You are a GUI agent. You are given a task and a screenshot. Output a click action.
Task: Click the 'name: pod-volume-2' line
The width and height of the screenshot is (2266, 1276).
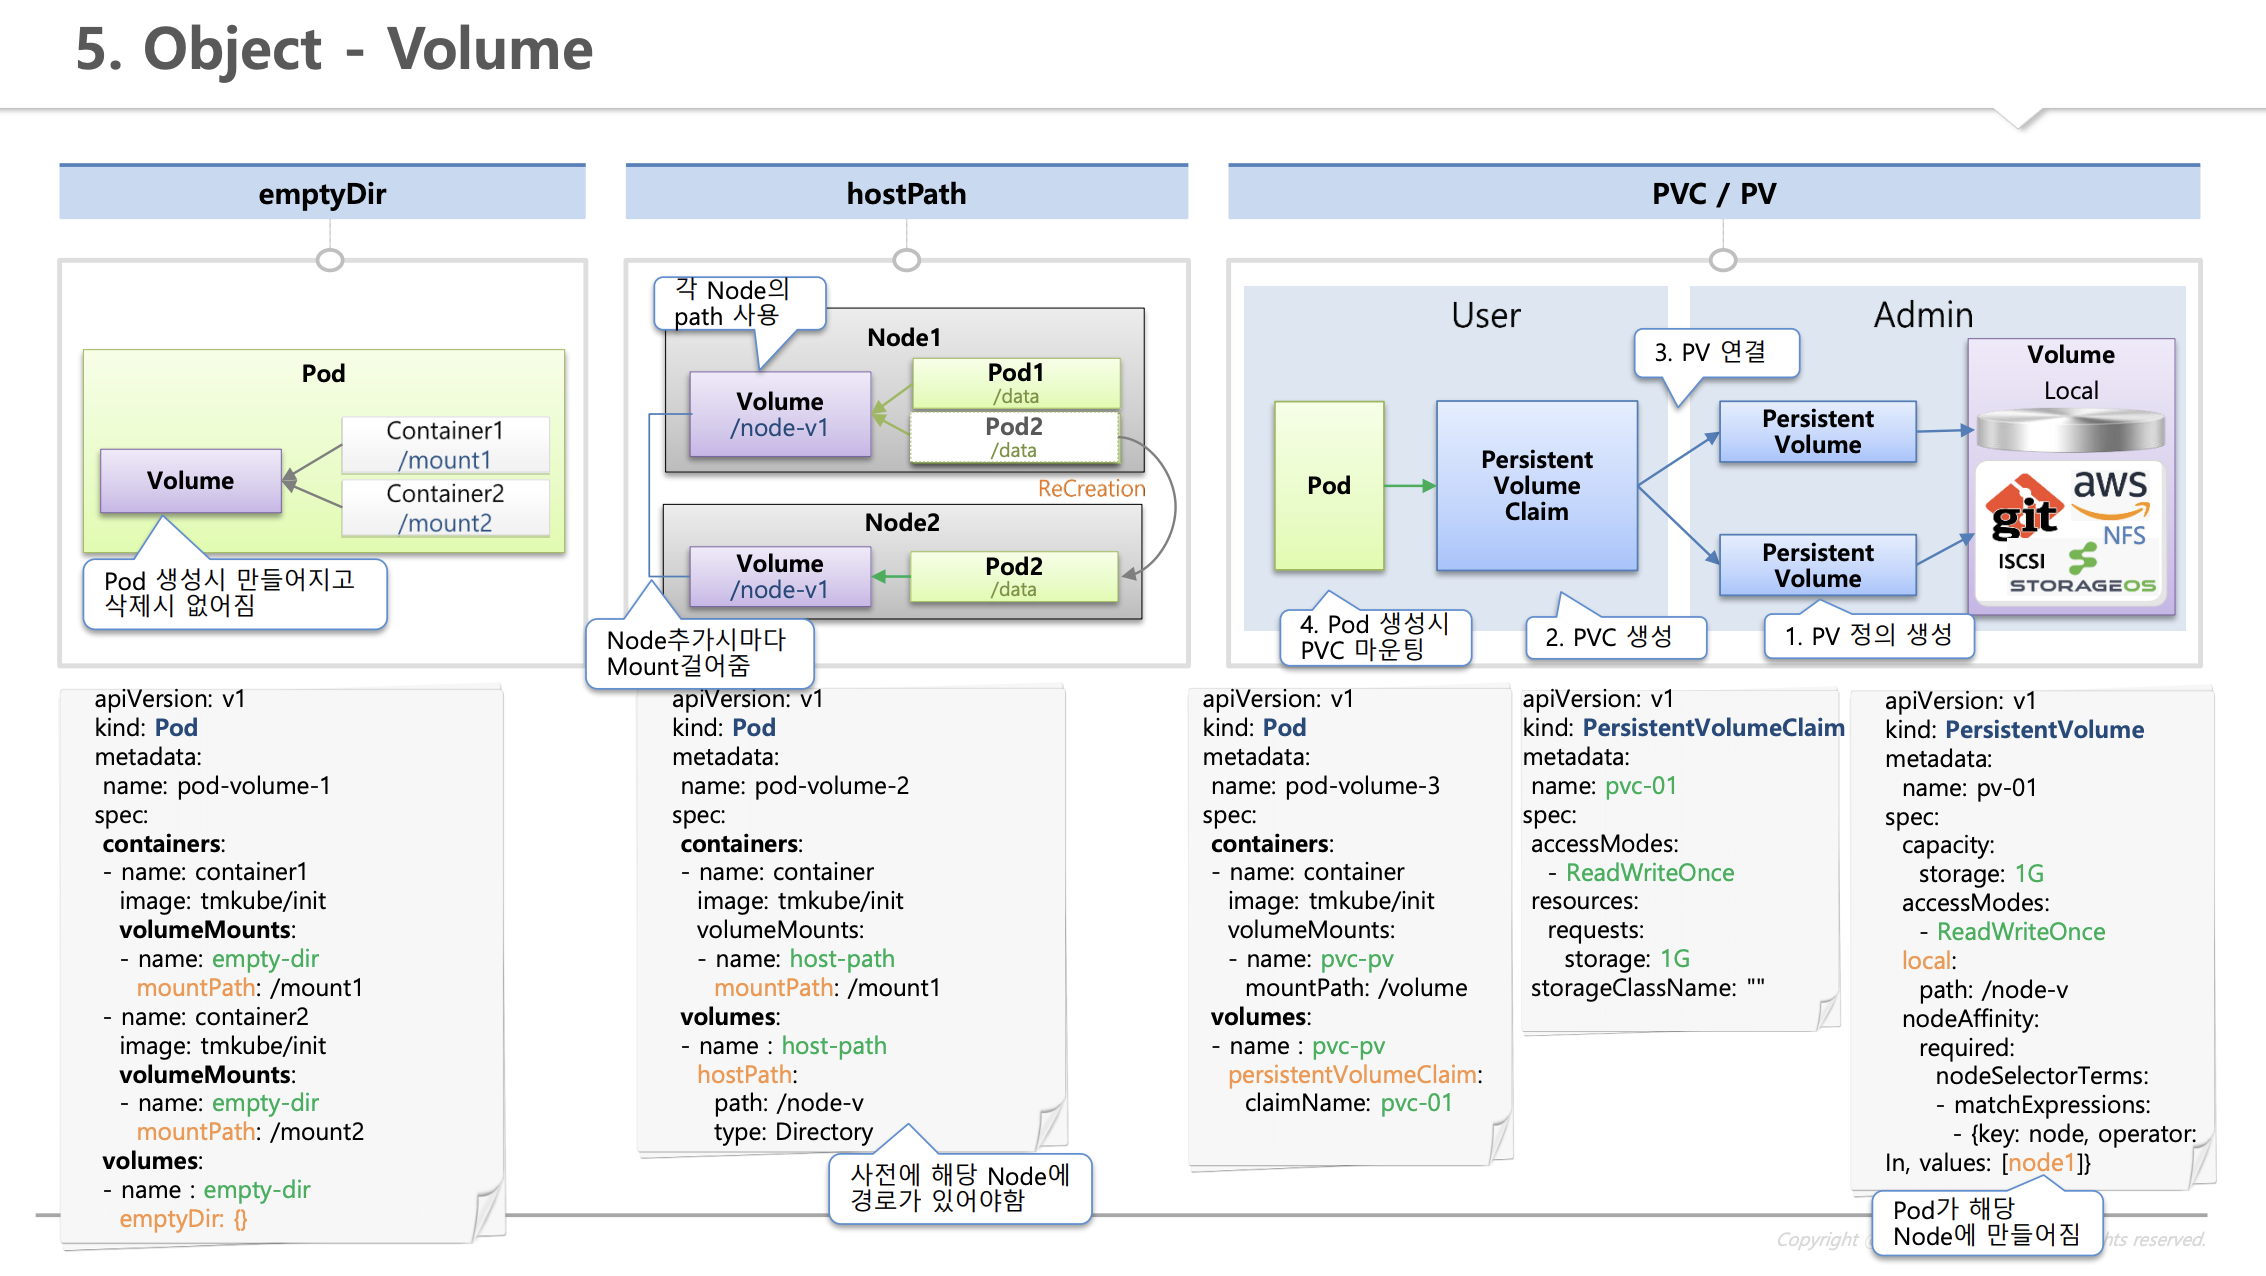(795, 786)
